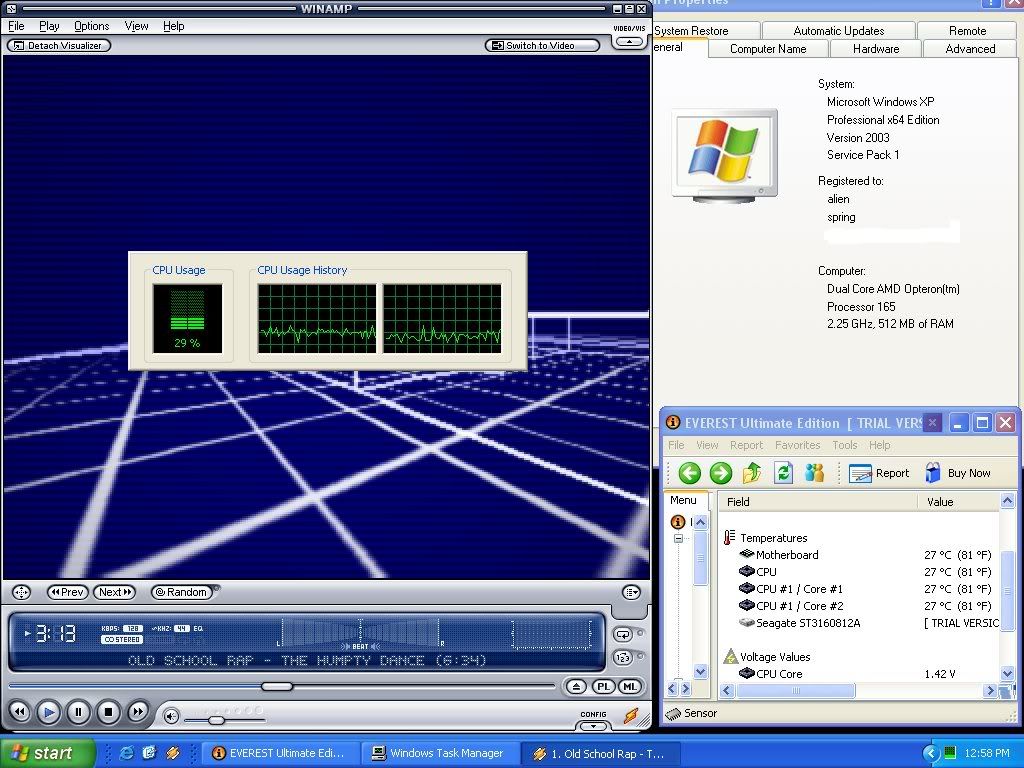Toggle repeat mode in Winamp
Viewport: 1024px width, 768px height.
623,634
